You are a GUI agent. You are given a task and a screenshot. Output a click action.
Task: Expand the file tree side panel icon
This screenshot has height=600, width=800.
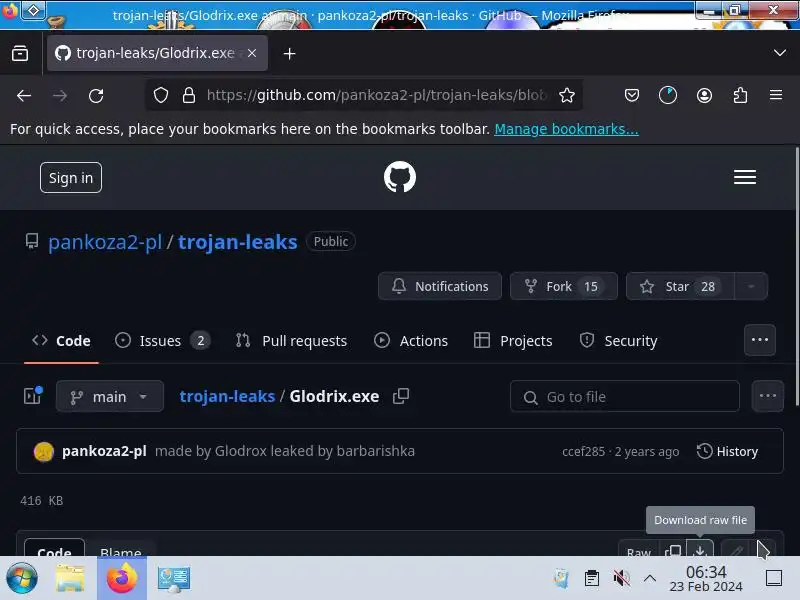tap(33, 396)
